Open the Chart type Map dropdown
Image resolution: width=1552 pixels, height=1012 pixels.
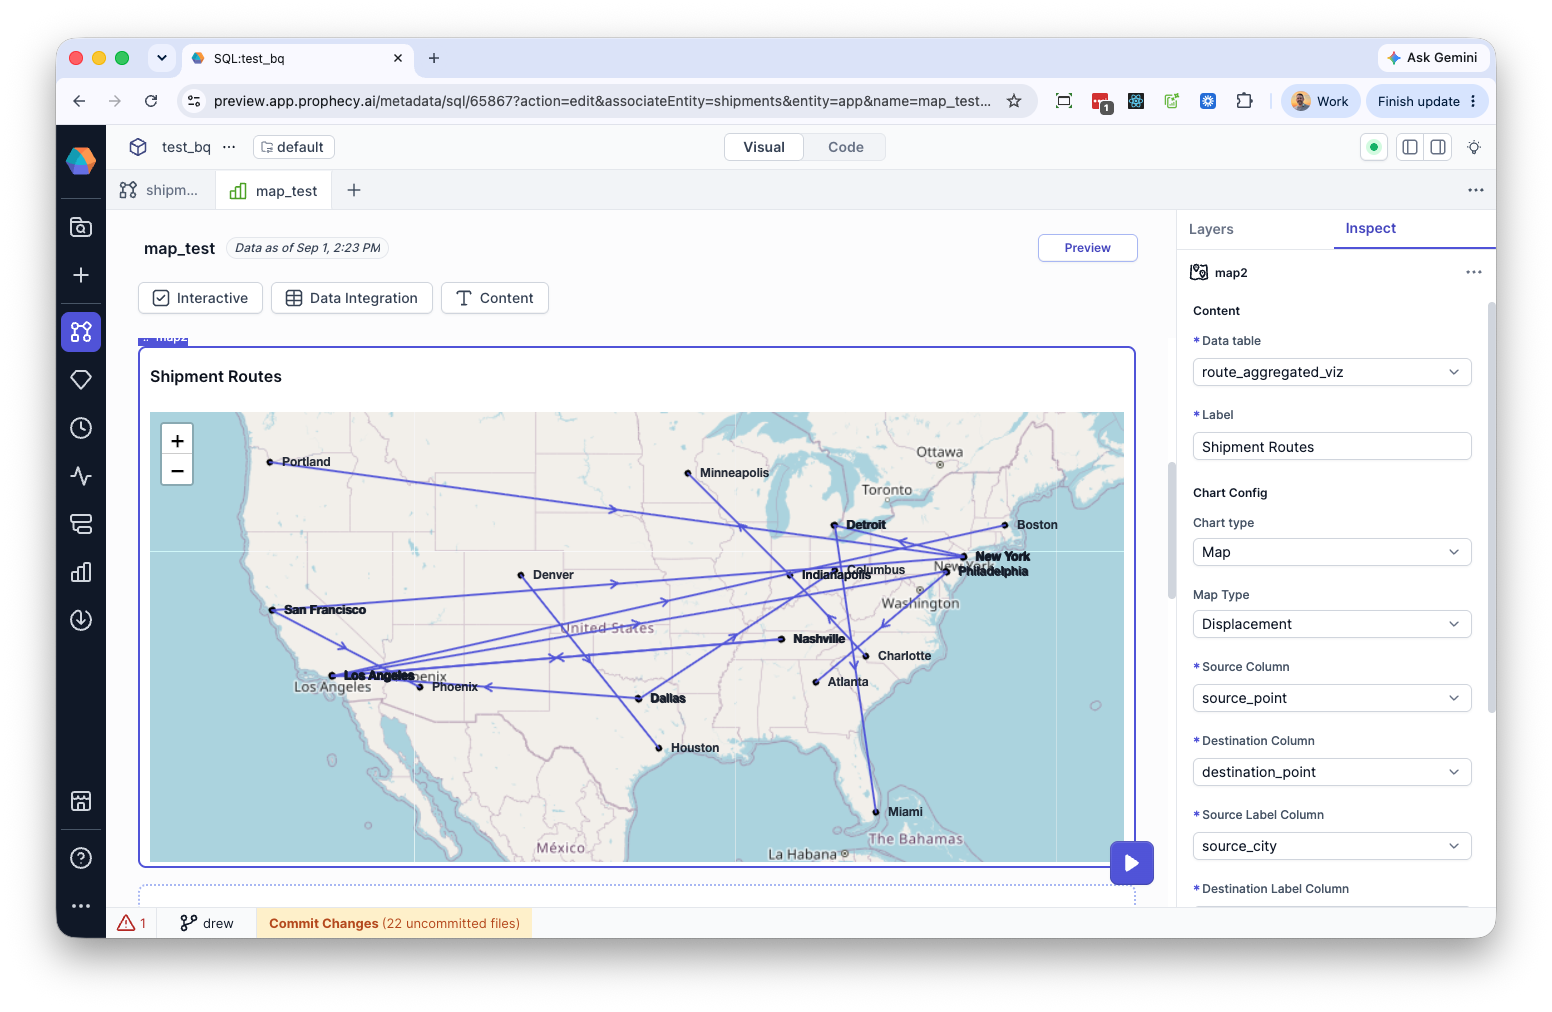pos(1332,552)
